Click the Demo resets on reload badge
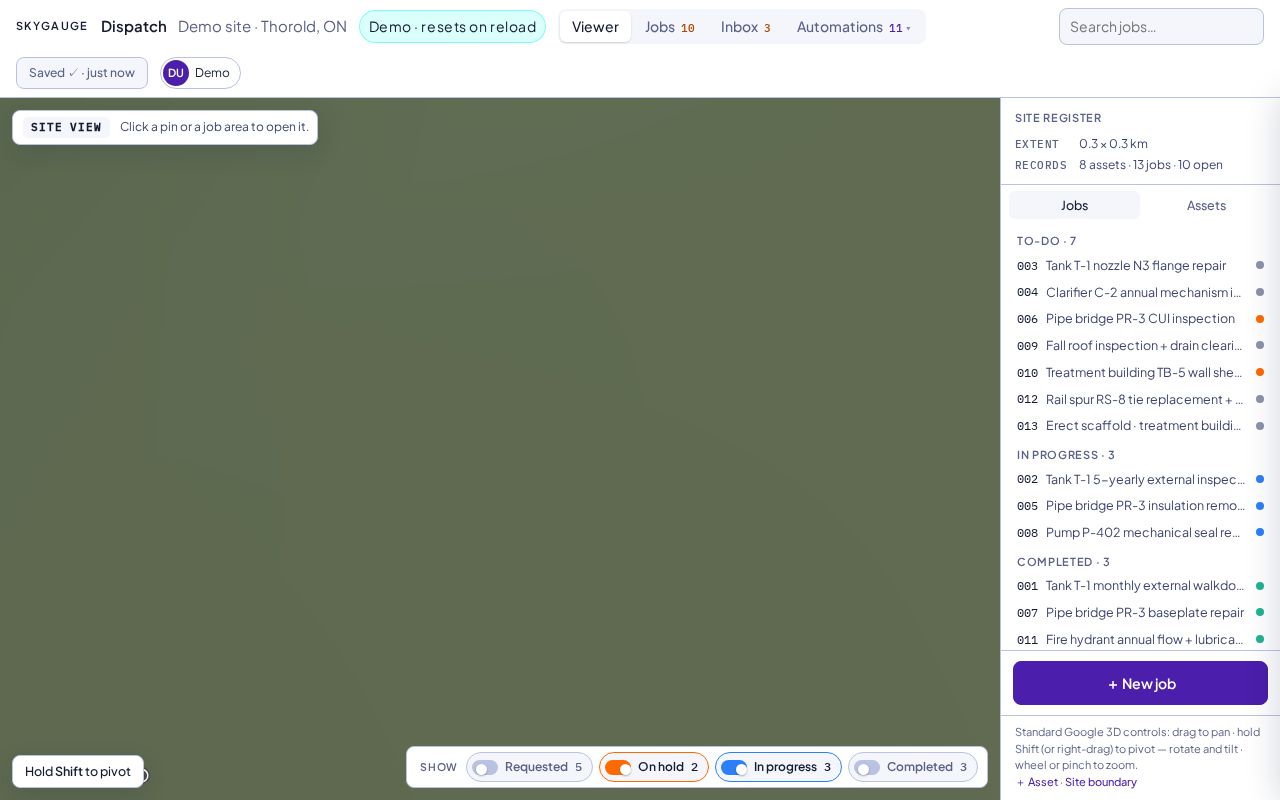 click(x=452, y=27)
